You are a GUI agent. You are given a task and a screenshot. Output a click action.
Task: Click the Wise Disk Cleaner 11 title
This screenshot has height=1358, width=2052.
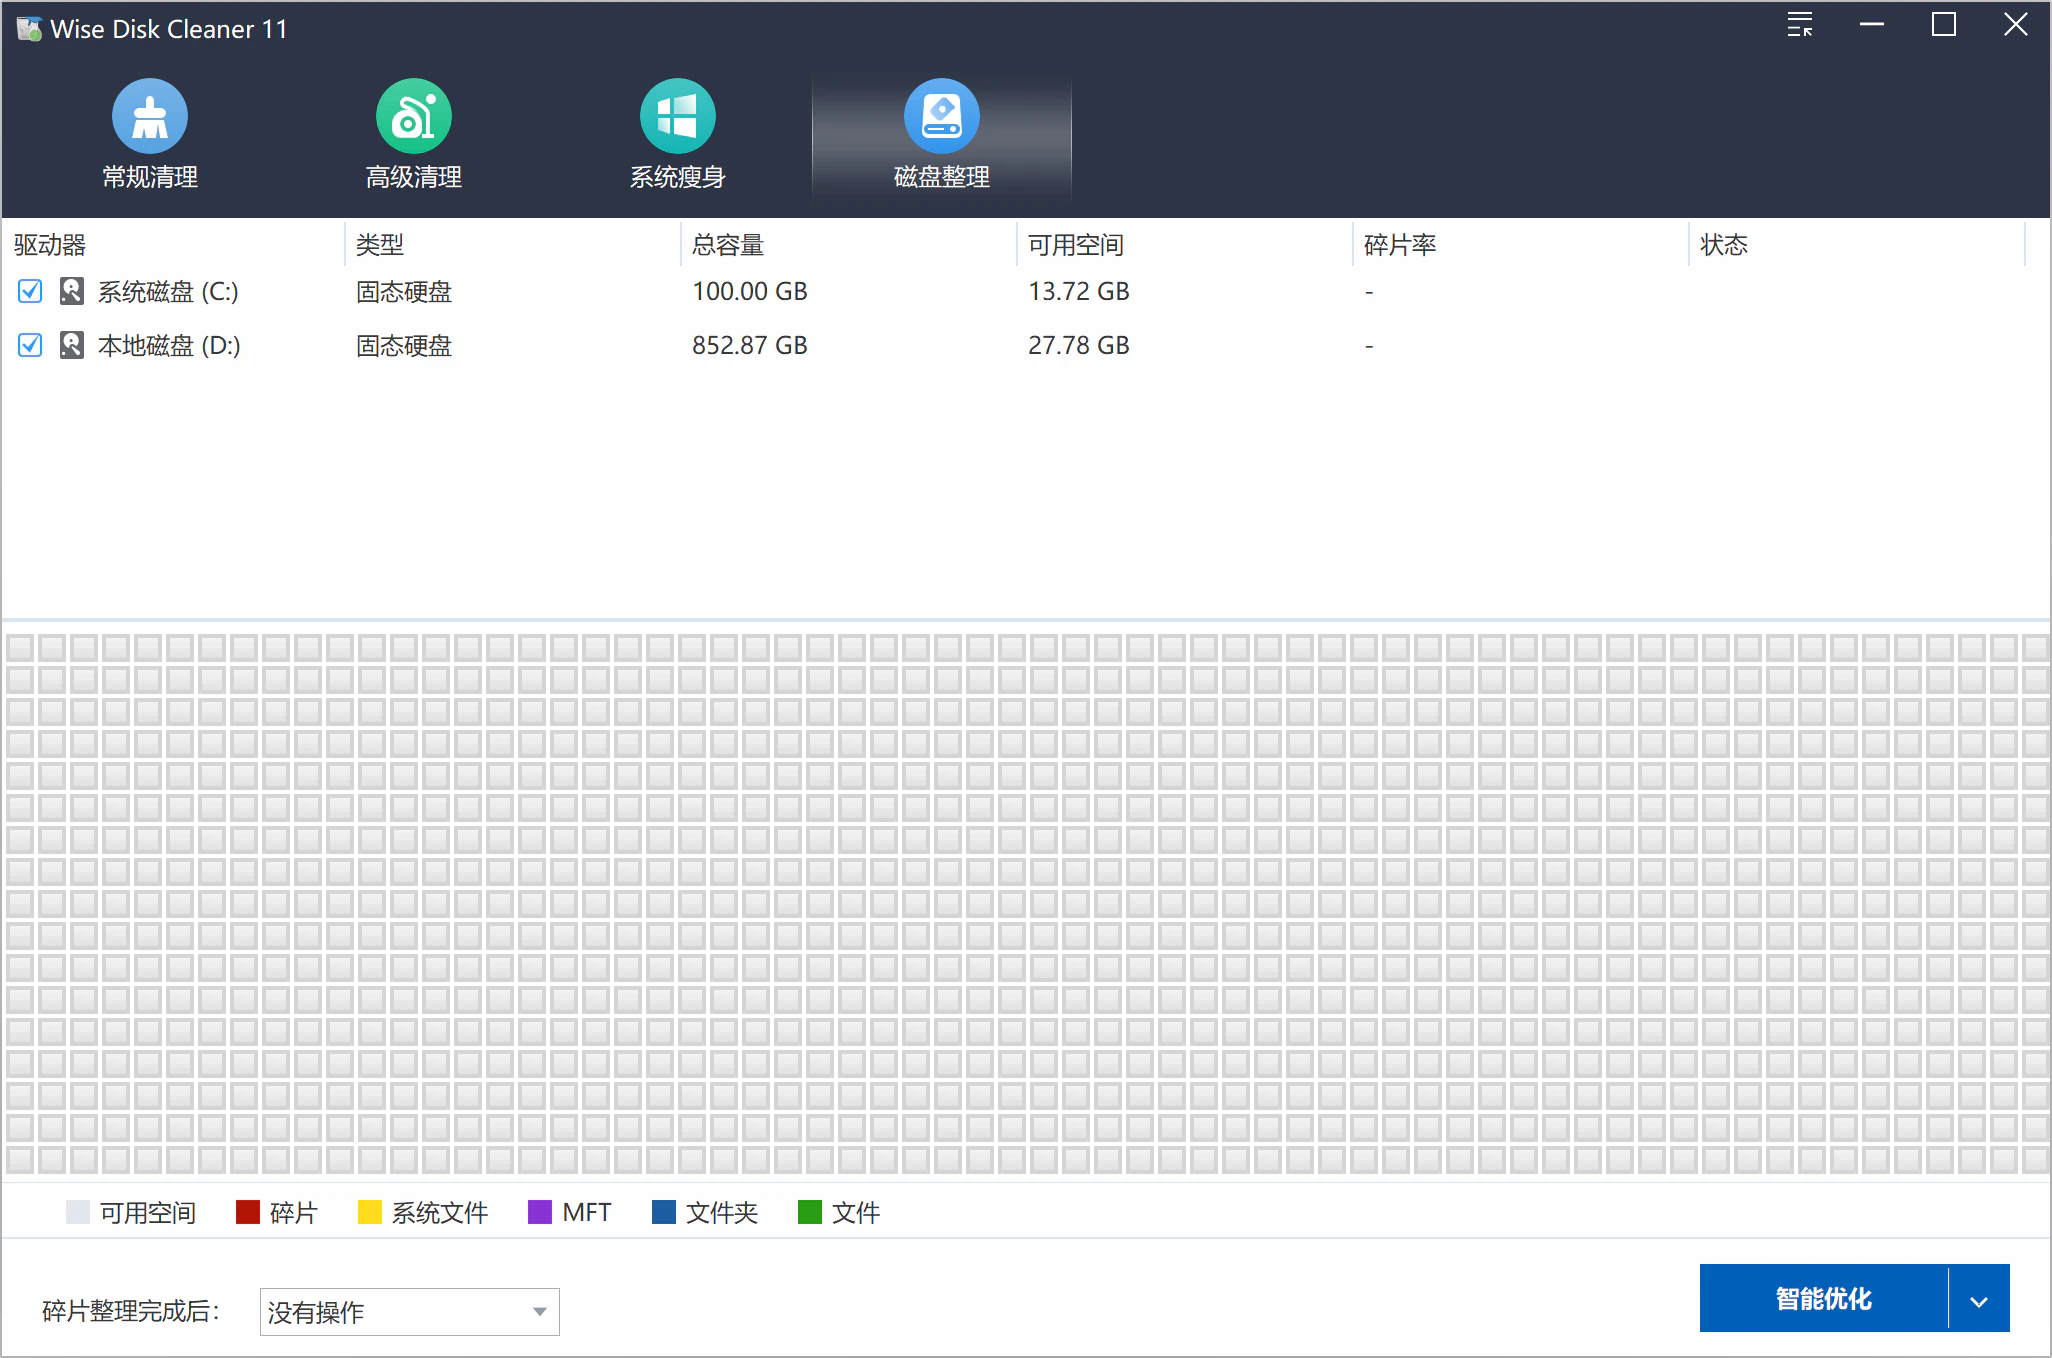[x=169, y=29]
